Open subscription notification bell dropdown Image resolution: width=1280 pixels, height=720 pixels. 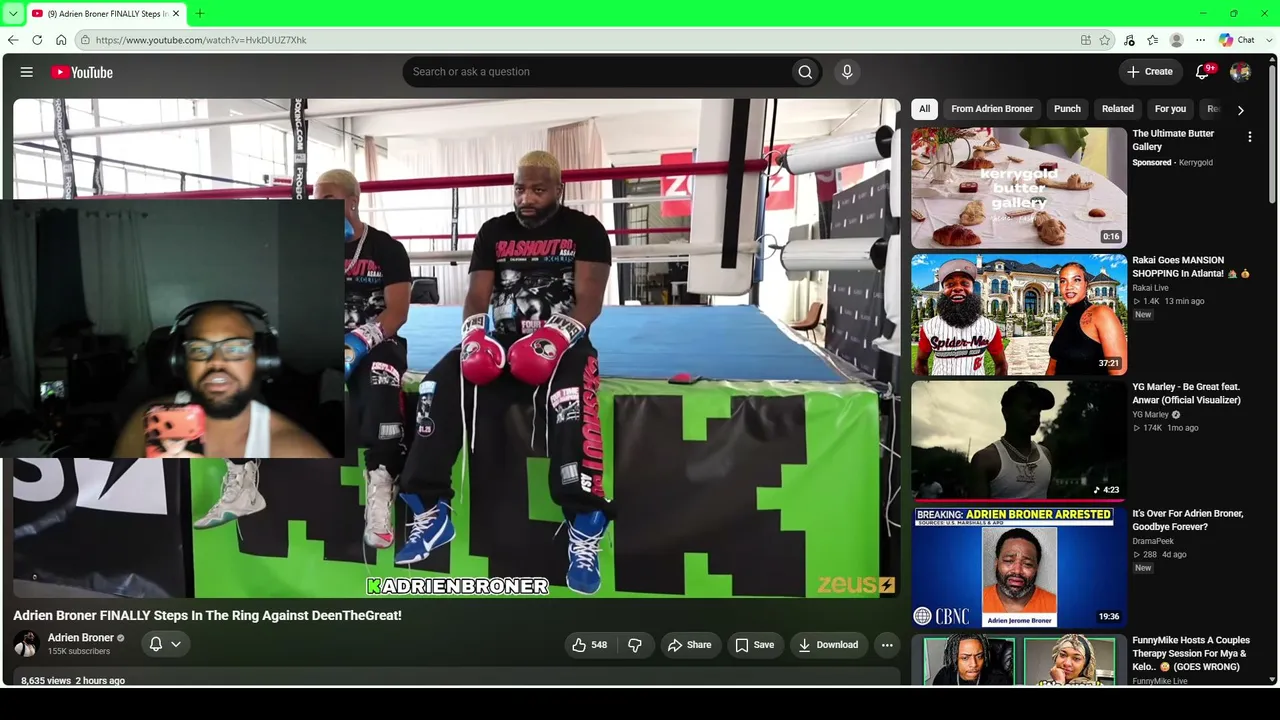coord(165,645)
